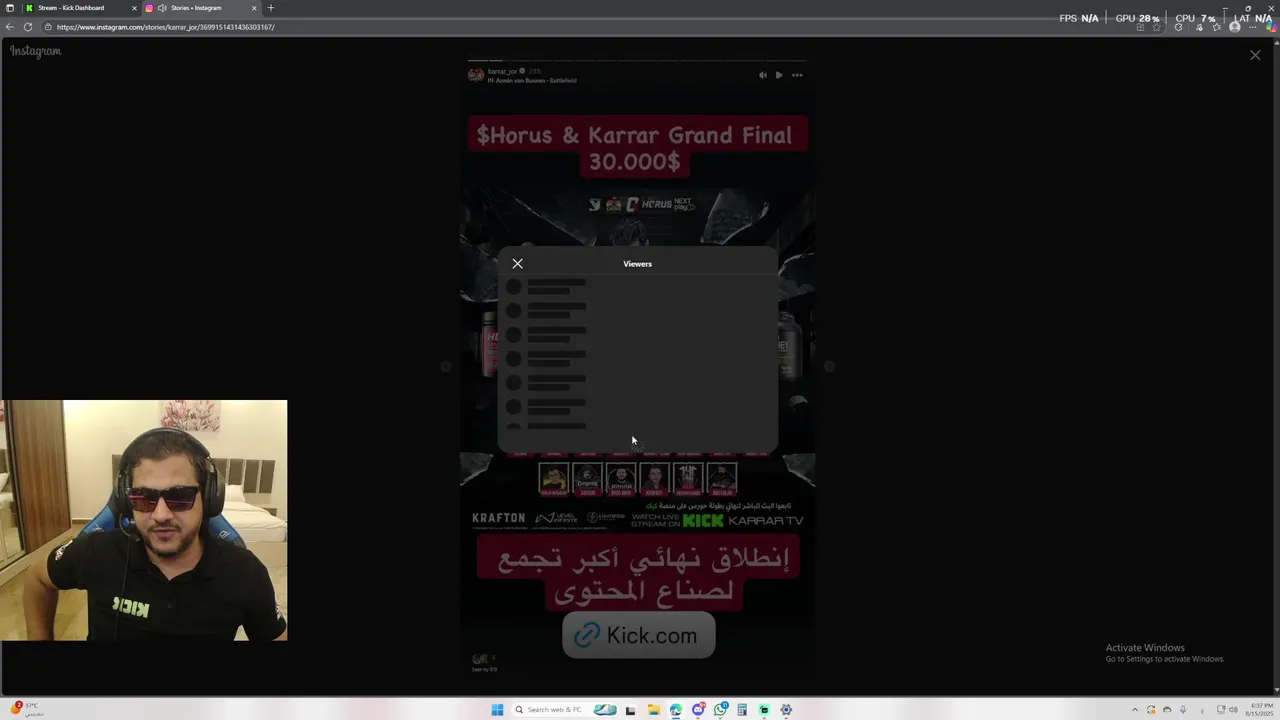This screenshot has height=720, width=1280.
Task: Click the karrar_jor story avatar
Action: (x=476, y=75)
